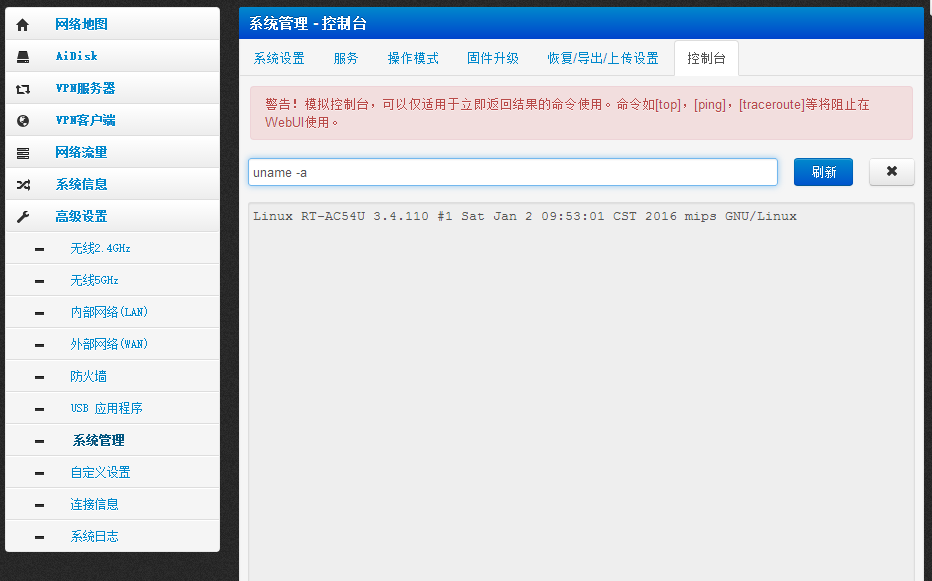Open USB 应用程序 settings
The height and width of the screenshot is (581, 932).
[x=112, y=409]
